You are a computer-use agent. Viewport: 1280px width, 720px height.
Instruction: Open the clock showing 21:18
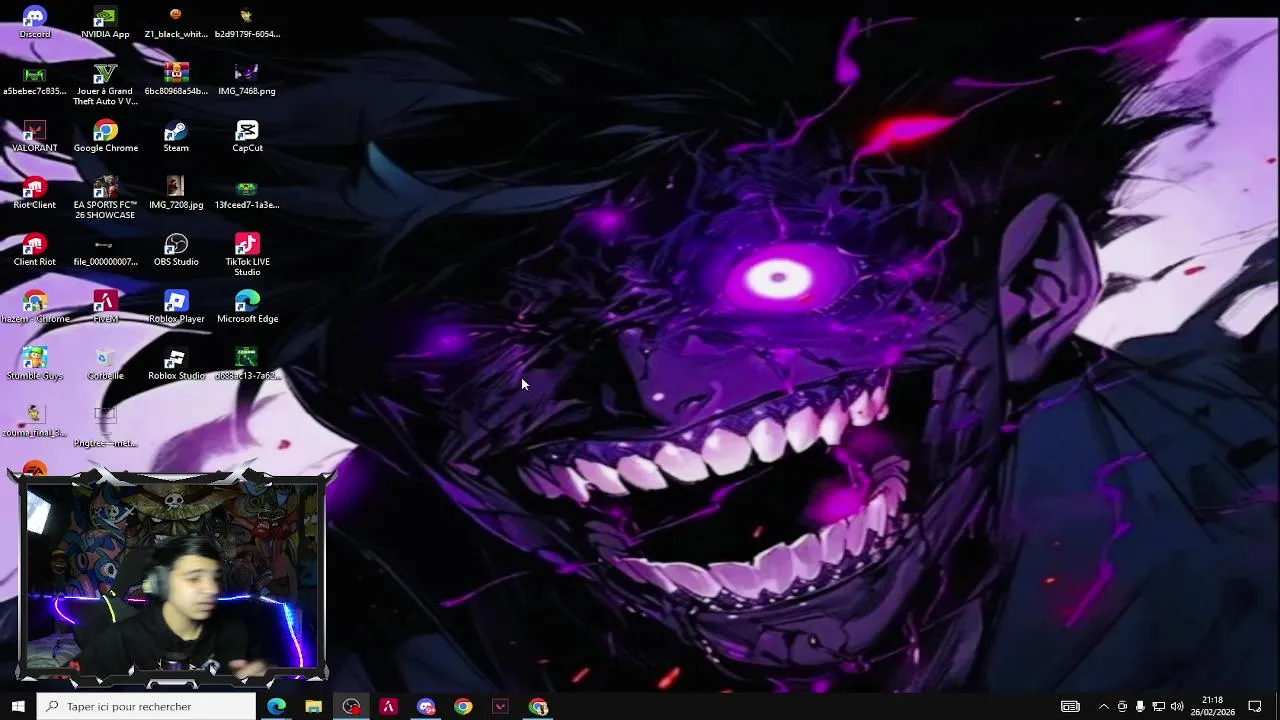[x=1212, y=706]
